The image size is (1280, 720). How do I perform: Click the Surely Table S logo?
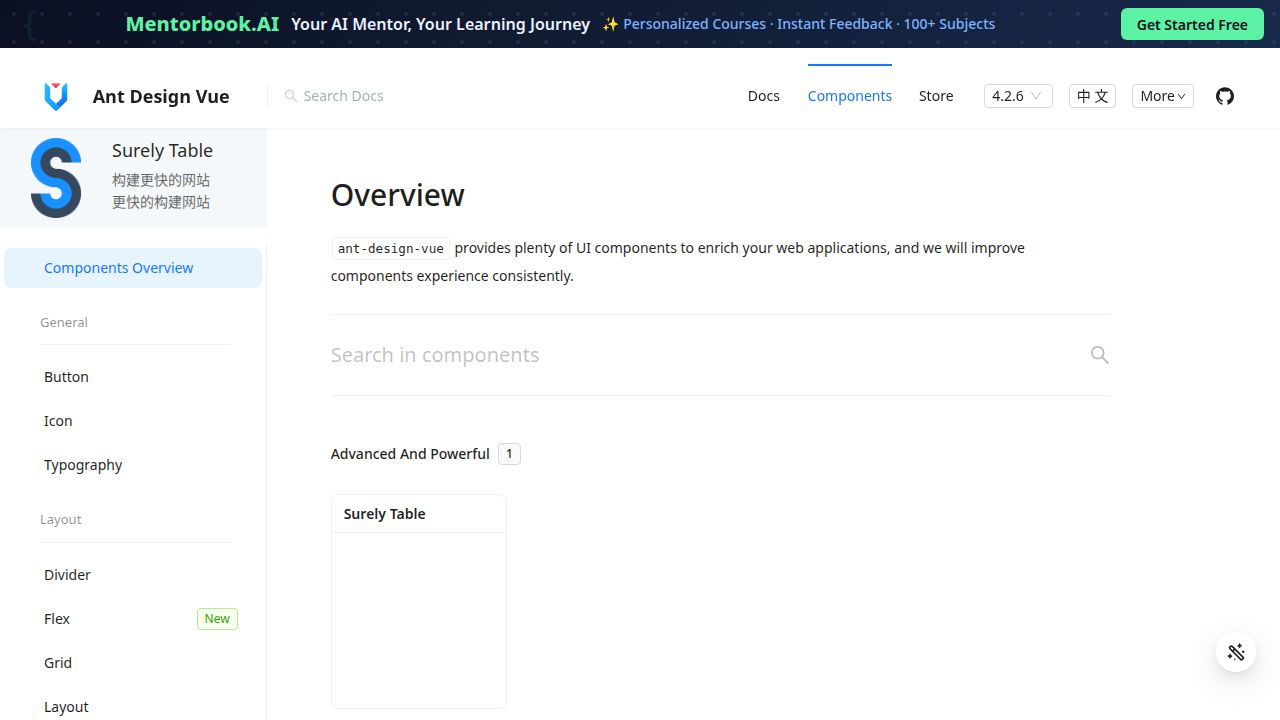(56, 178)
